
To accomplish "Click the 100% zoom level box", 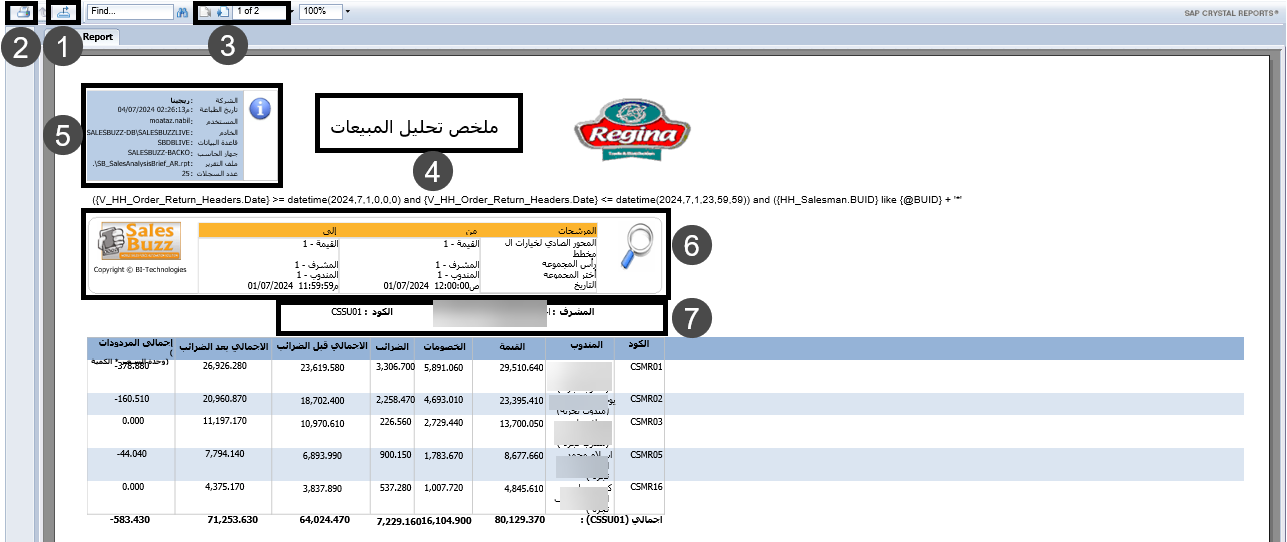I will (318, 11).
